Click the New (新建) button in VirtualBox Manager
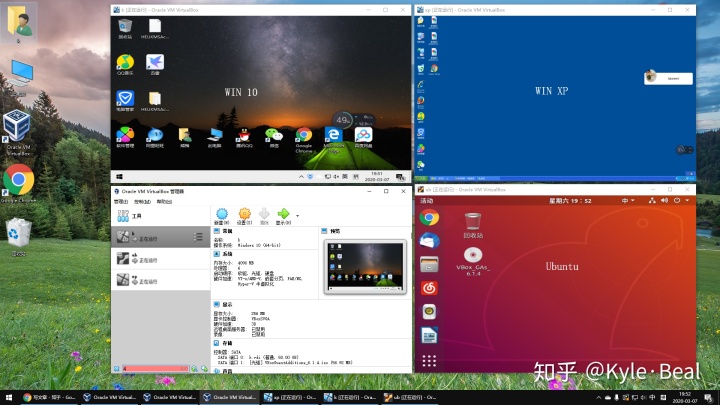 [x=222, y=216]
